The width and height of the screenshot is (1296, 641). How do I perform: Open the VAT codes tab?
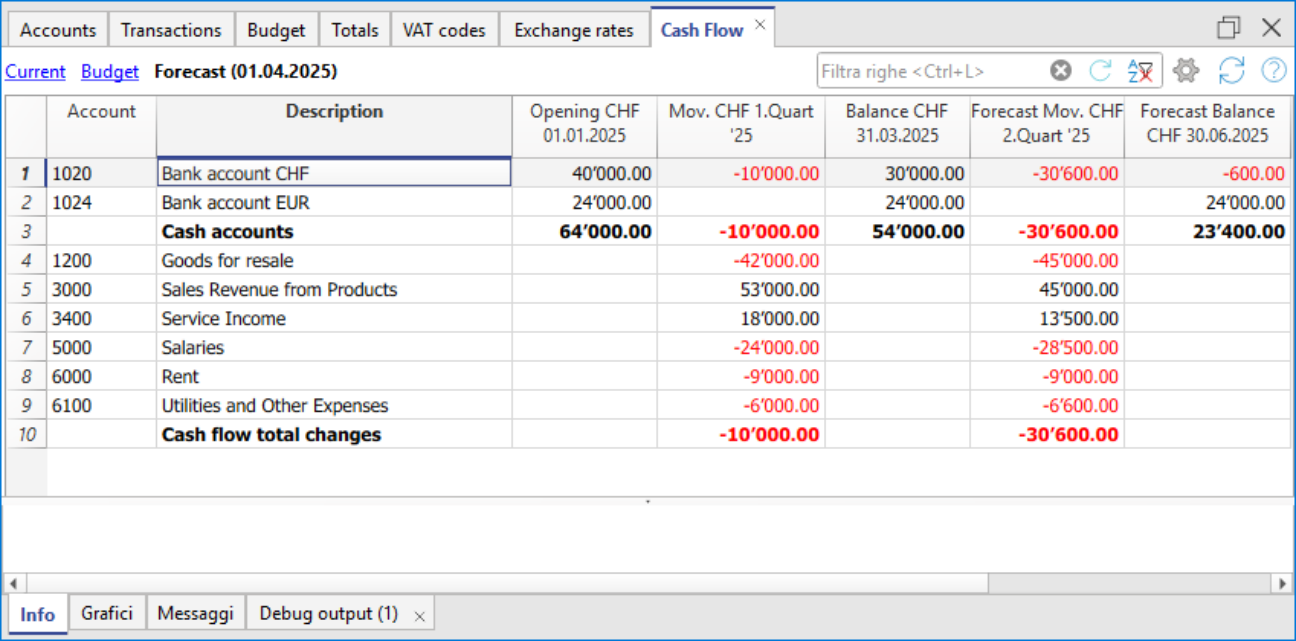click(444, 29)
